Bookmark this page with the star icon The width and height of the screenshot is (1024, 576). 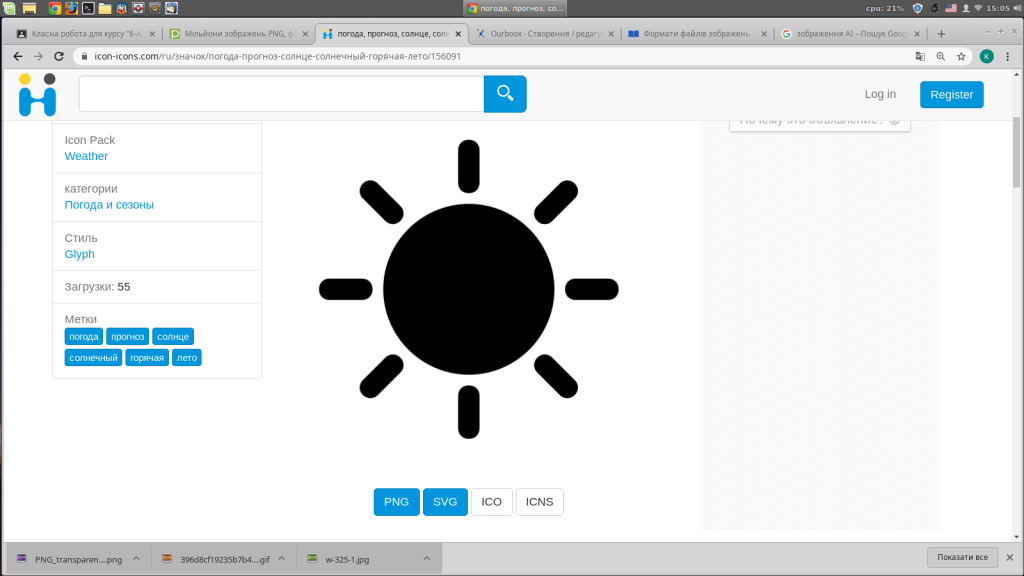pos(961,56)
